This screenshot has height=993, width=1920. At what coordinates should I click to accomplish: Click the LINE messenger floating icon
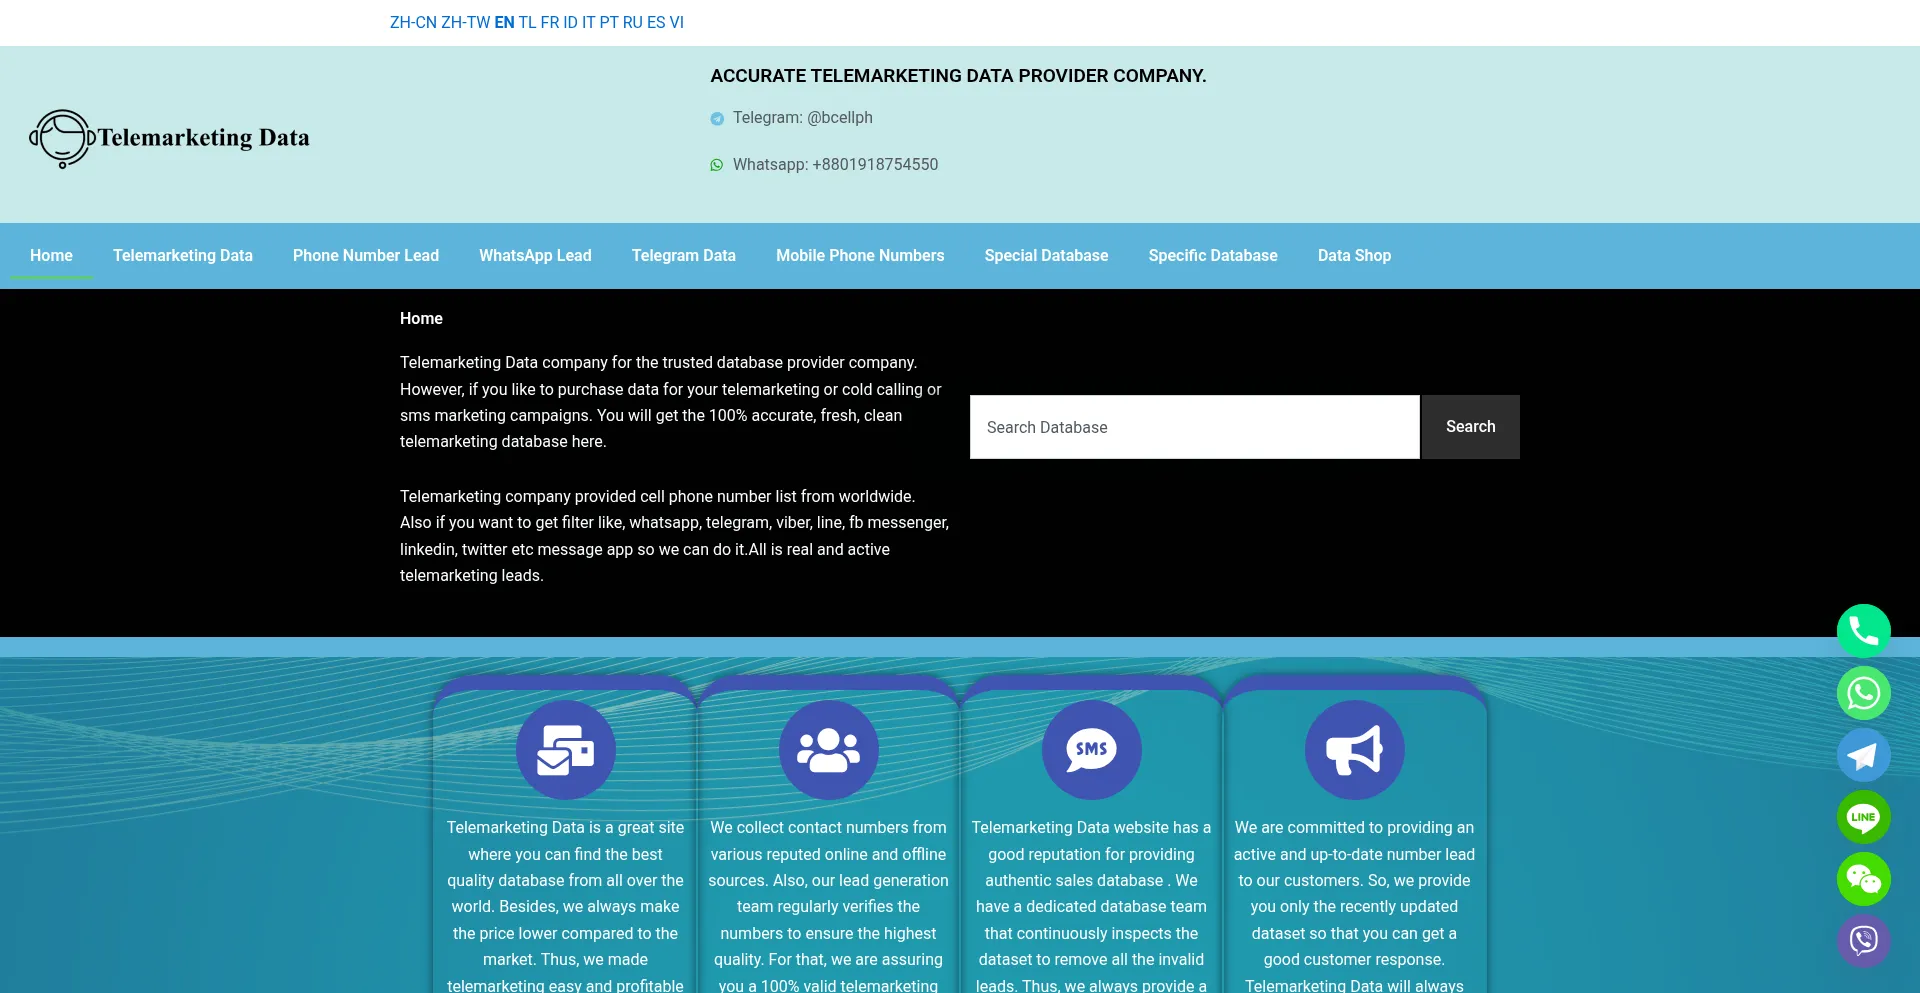pos(1863,817)
